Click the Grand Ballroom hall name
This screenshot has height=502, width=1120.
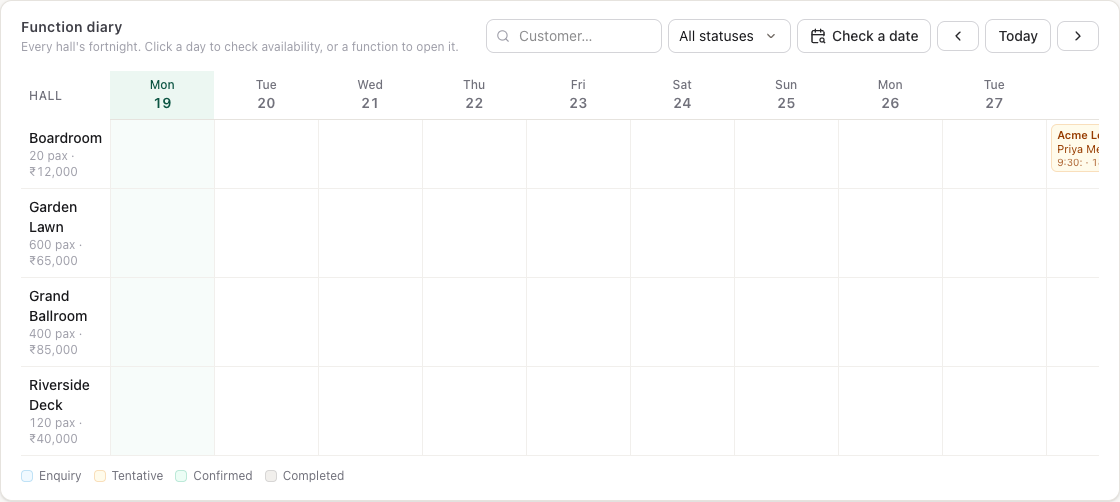click(58, 306)
